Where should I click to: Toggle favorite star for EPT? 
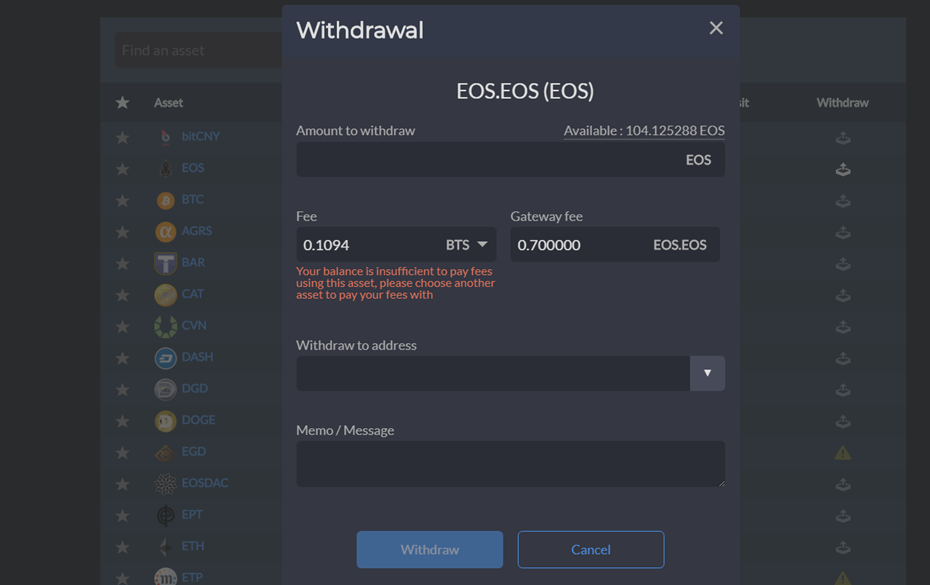click(x=122, y=516)
